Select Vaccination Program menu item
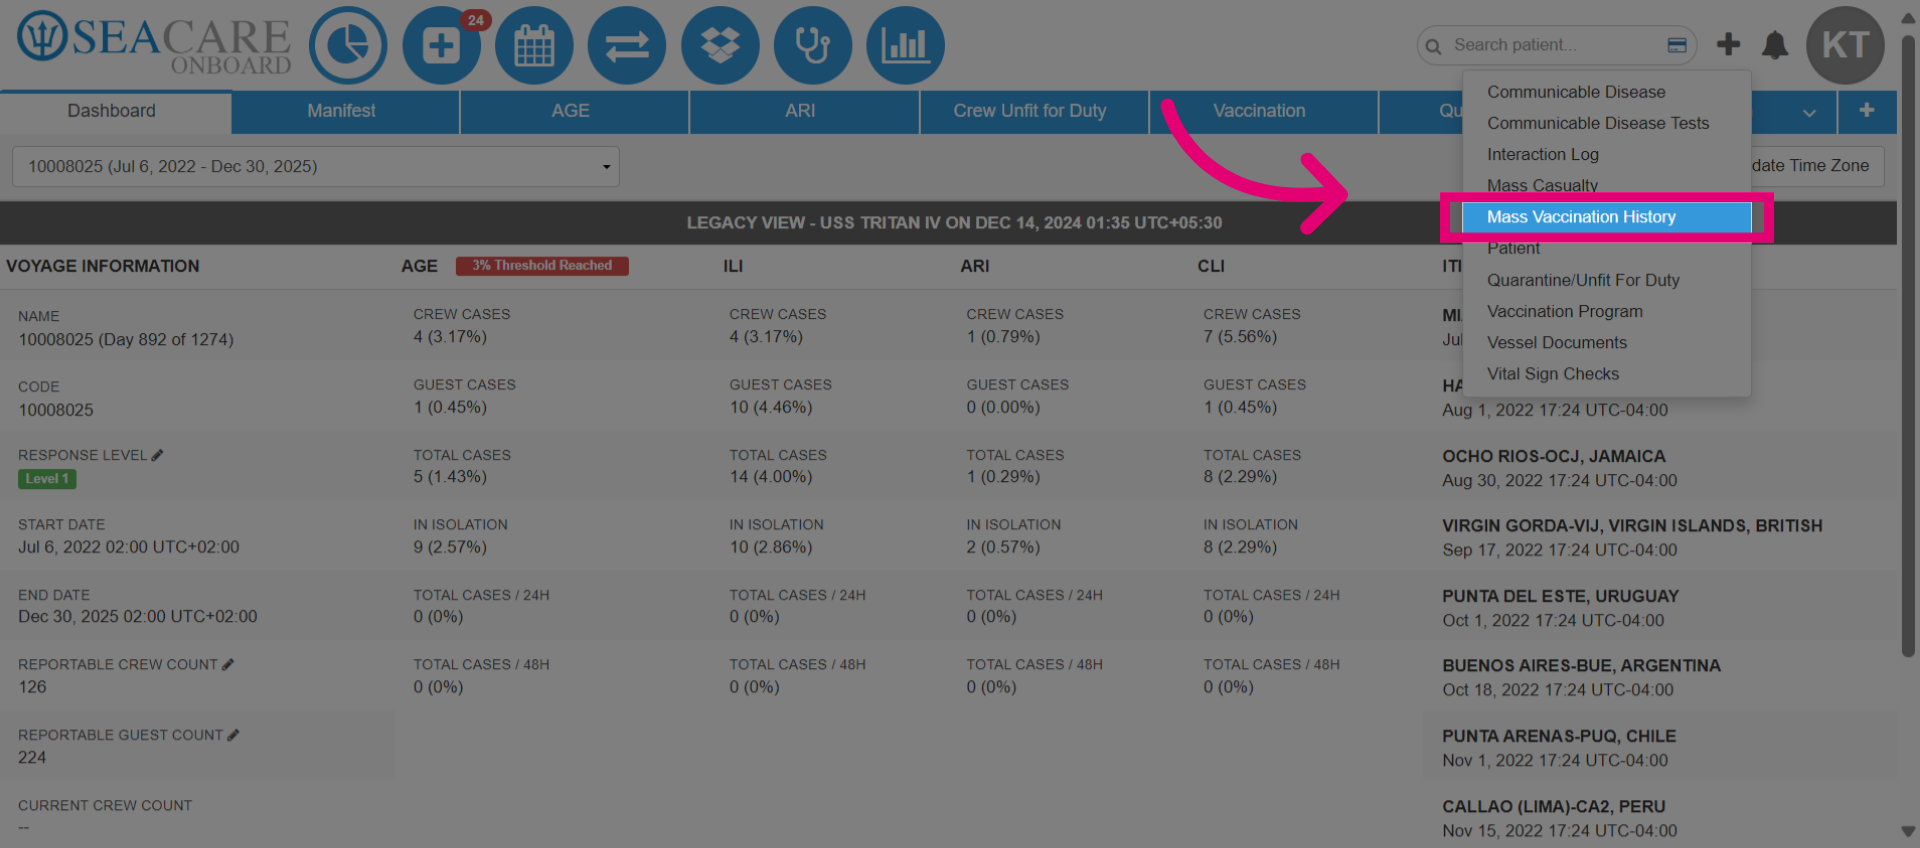Image resolution: width=1920 pixels, height=848 pixels. pyautogui.click(x=1606, y=311)
